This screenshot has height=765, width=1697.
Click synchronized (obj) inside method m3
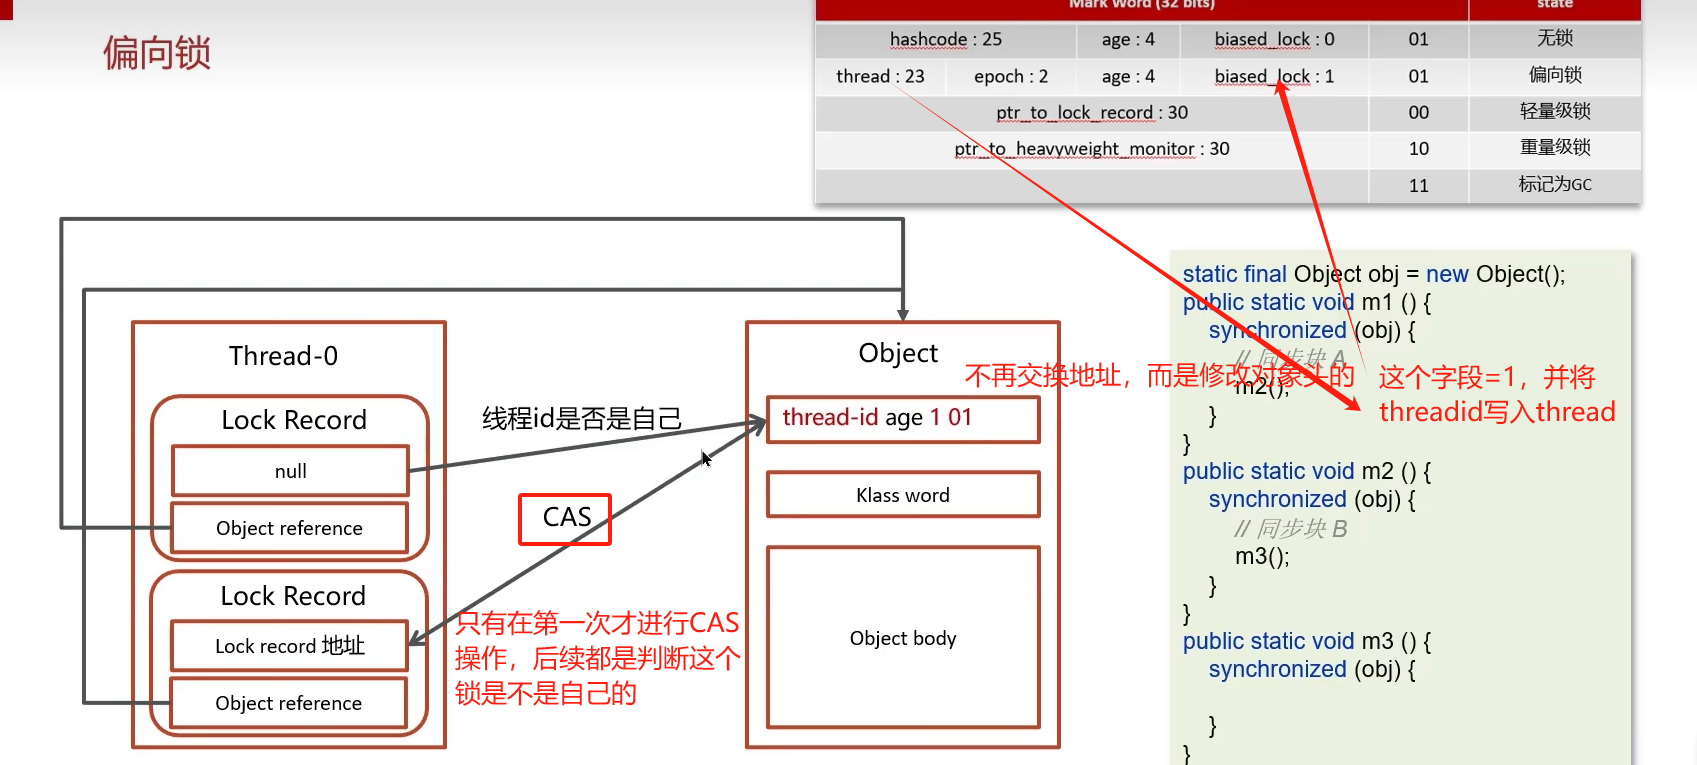(x=1312, y=669)
